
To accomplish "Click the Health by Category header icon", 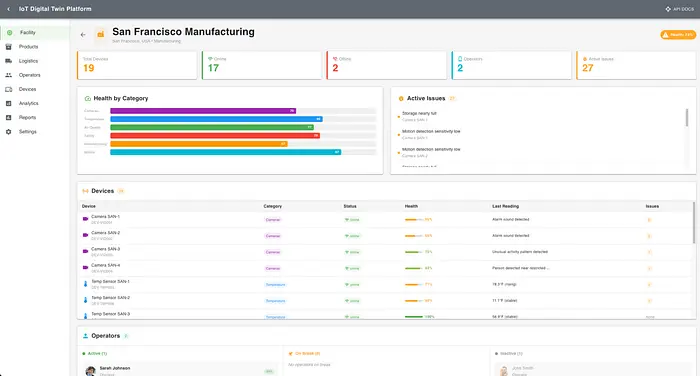I will point(88,98).
